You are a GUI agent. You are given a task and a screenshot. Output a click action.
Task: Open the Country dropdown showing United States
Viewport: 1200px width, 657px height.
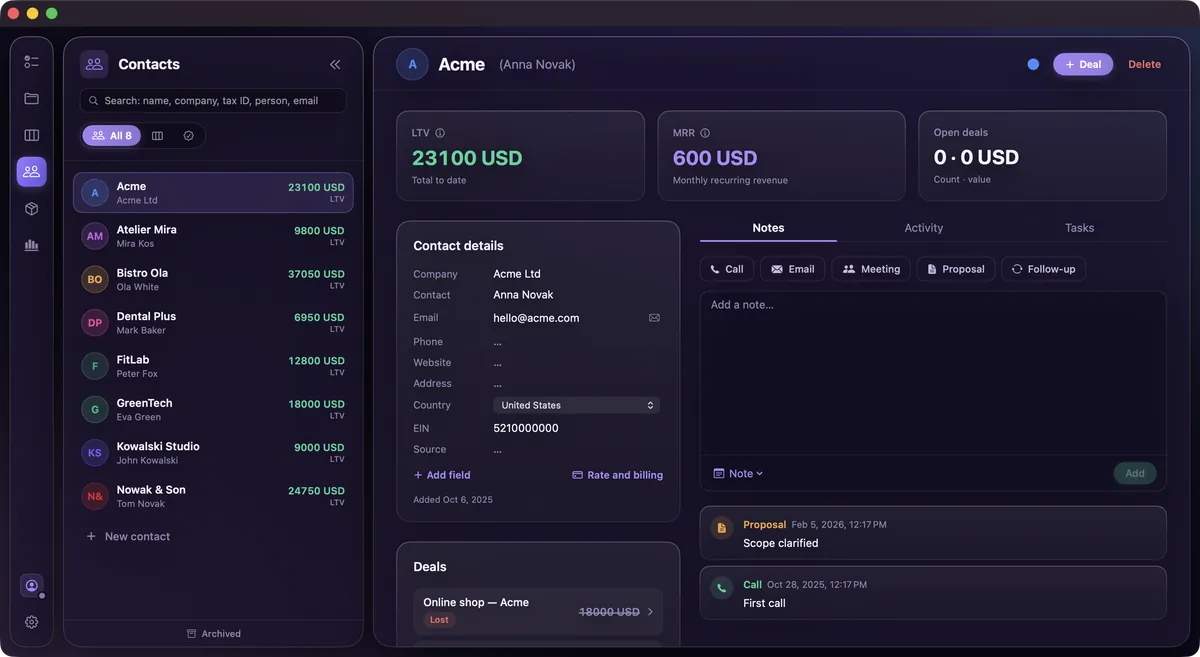pyautogui.click(x=576, y=405)
